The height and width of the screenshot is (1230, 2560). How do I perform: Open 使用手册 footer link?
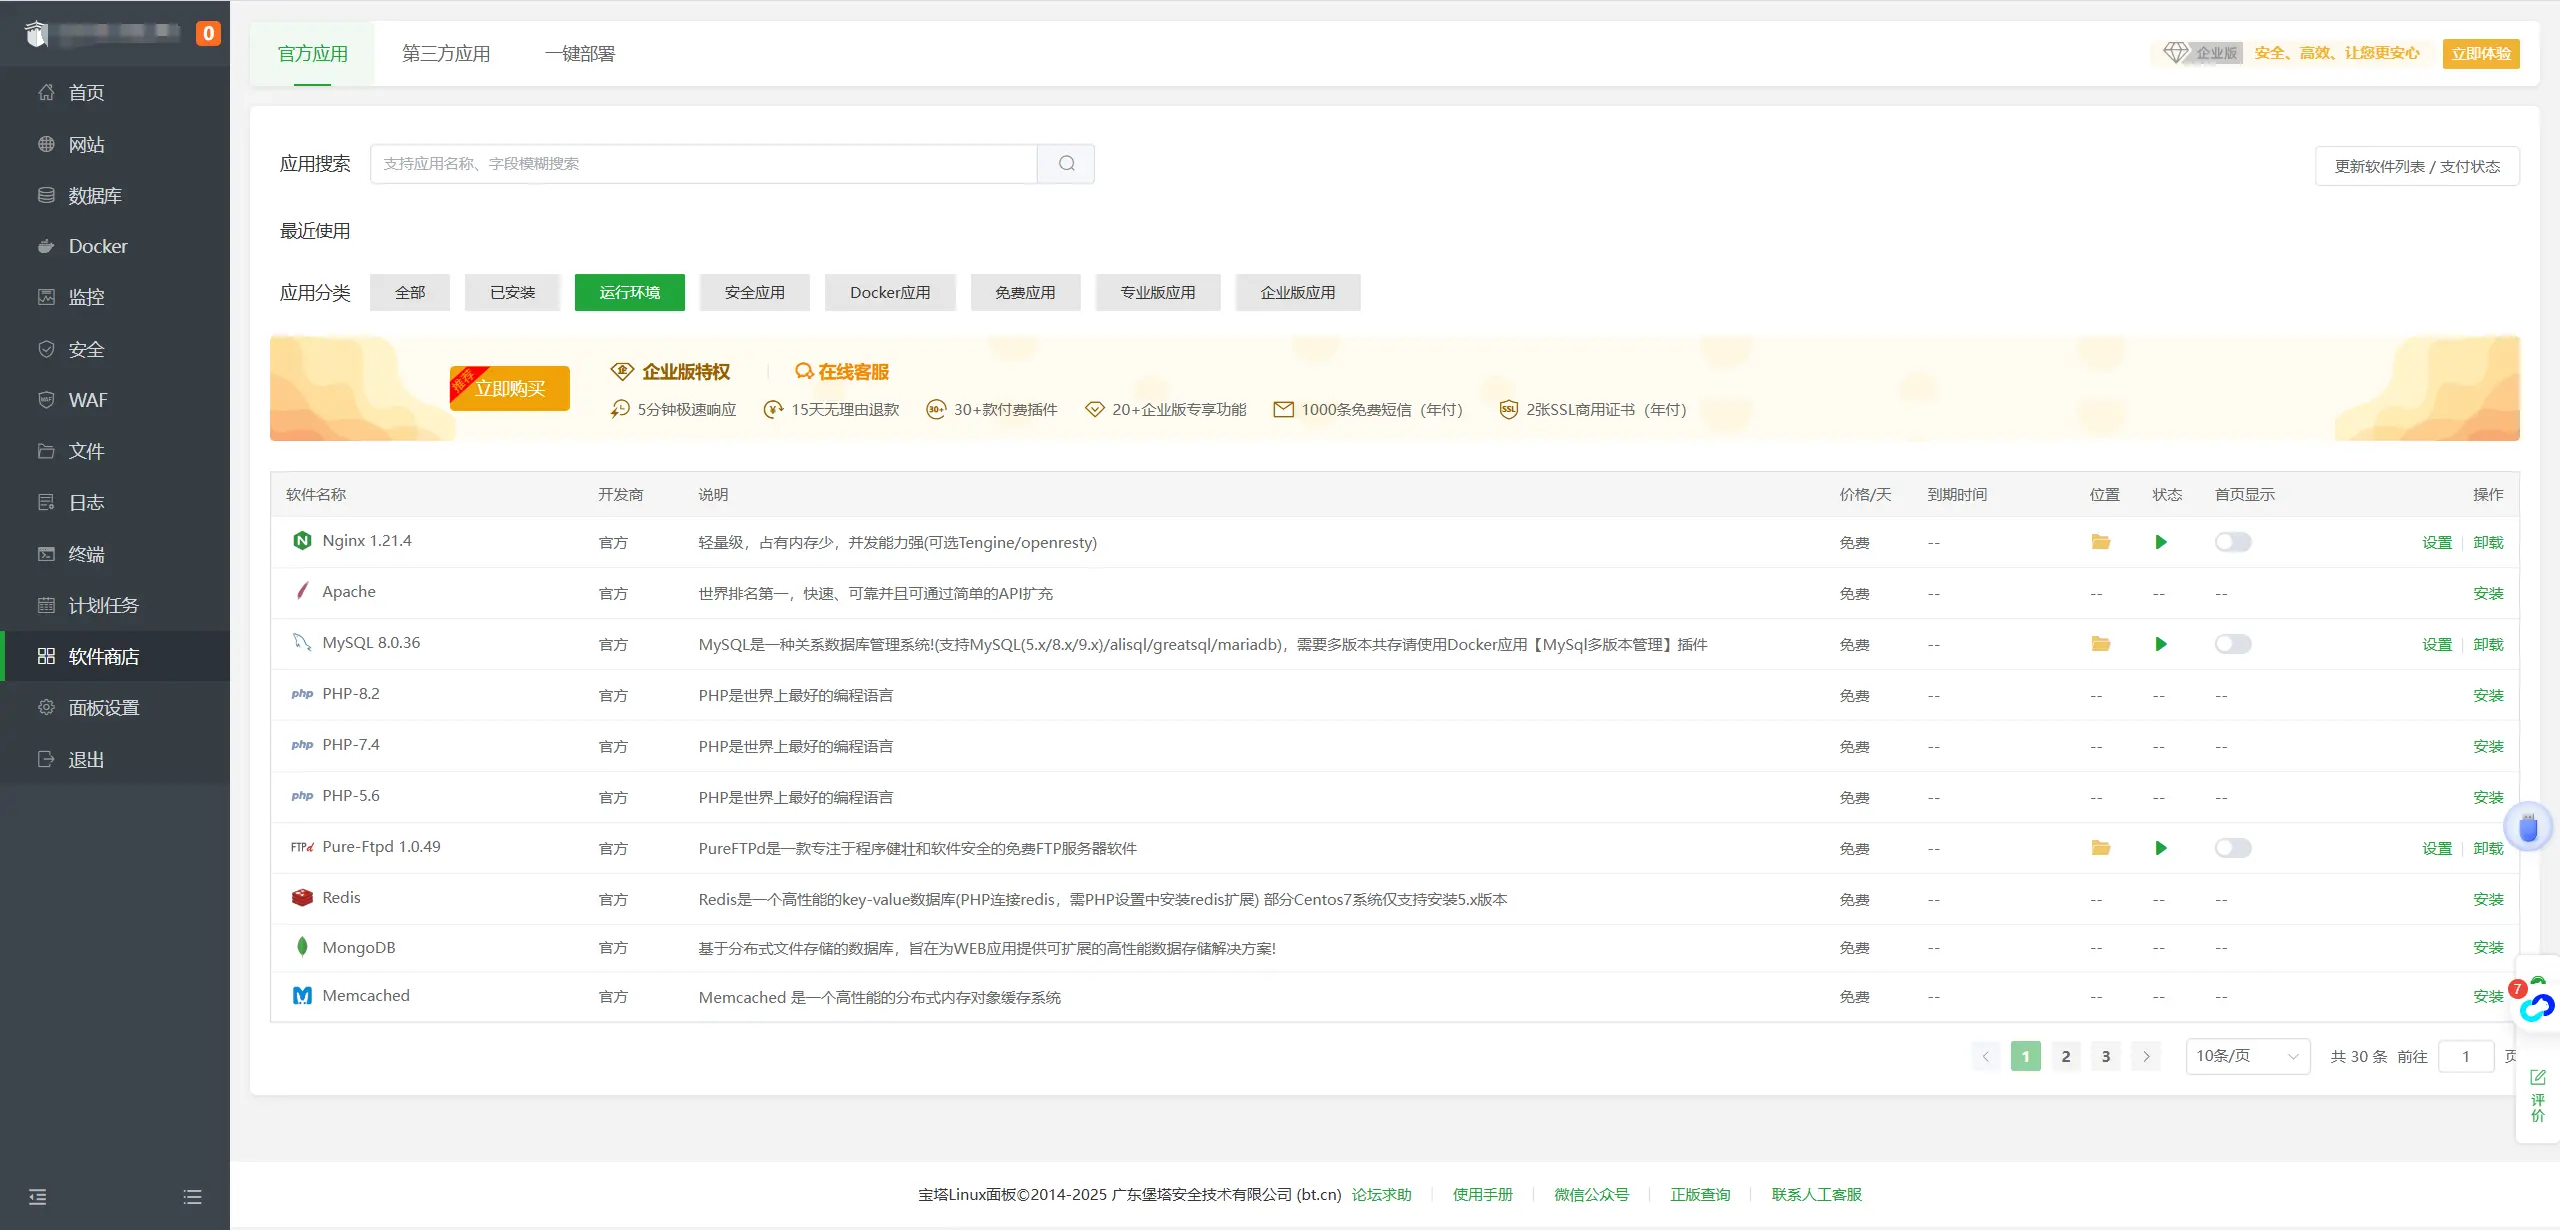pos(1483,1195)
